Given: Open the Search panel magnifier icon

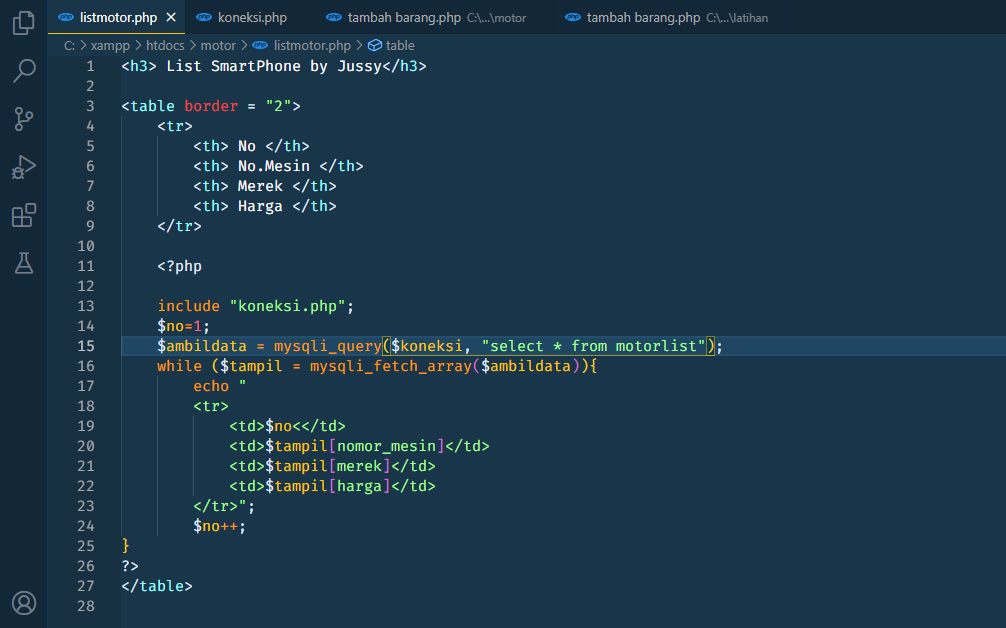Looking at the screenshot, I should 22,70.
